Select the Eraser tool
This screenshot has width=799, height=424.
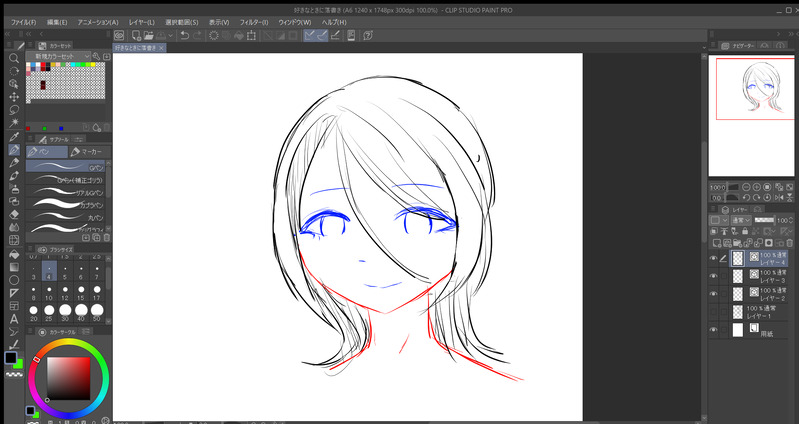coord(14,213)
